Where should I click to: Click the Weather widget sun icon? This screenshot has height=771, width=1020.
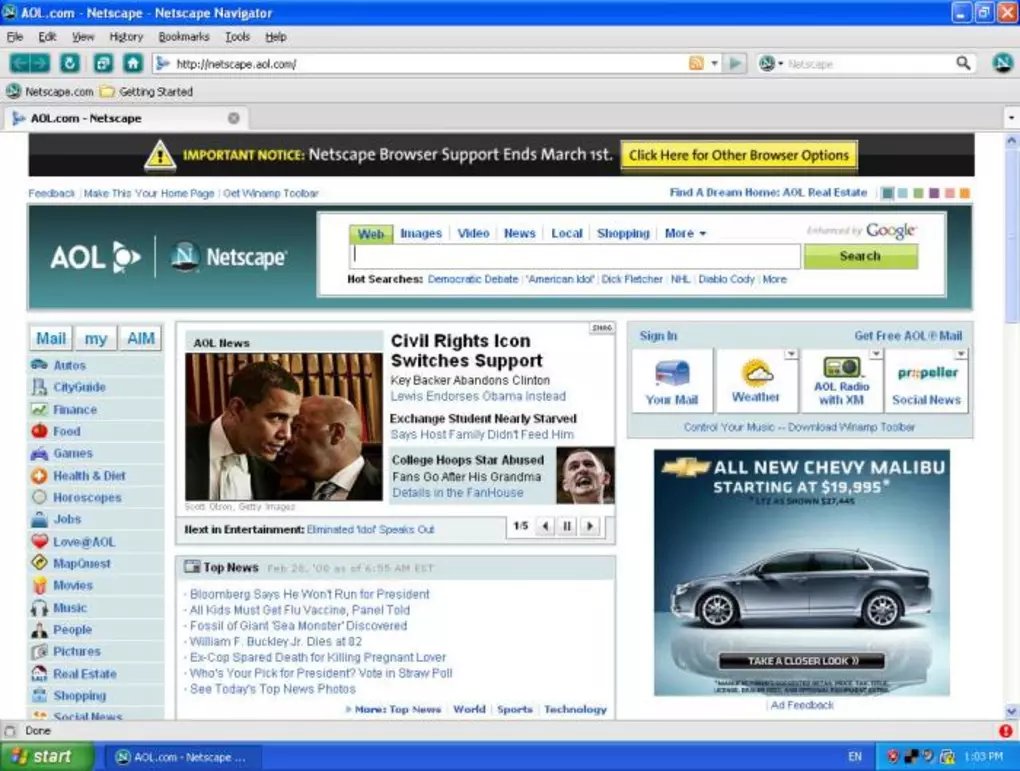755,372
